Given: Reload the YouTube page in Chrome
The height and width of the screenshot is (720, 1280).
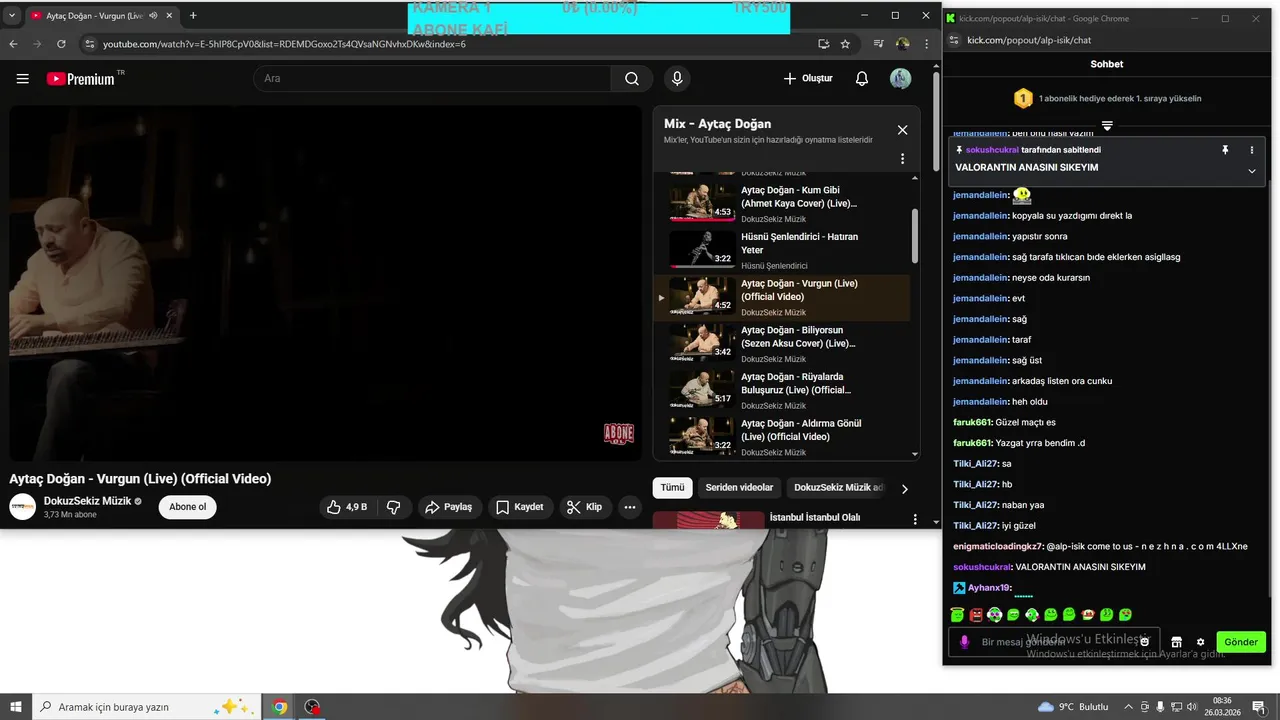Looking at the screenshot, I should point(61,44).
